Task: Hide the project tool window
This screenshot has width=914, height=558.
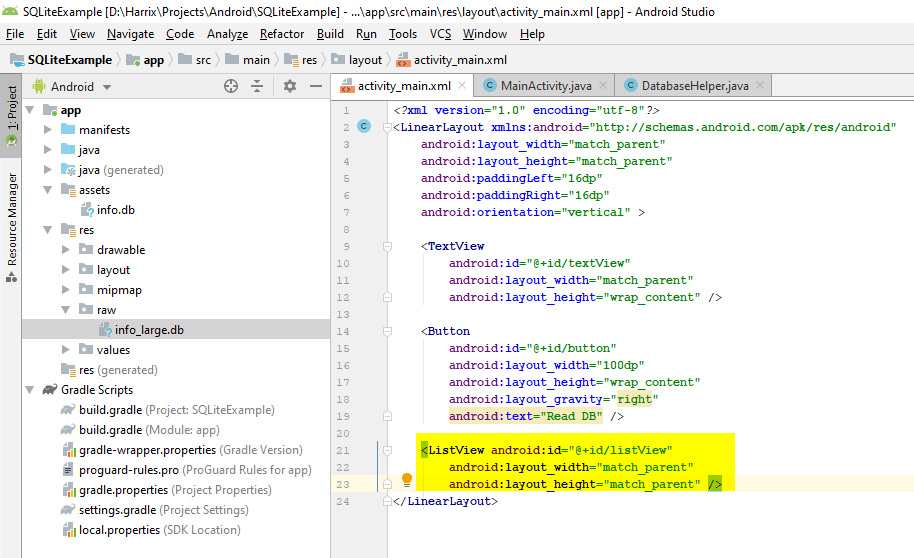Action: click(315, 87)
